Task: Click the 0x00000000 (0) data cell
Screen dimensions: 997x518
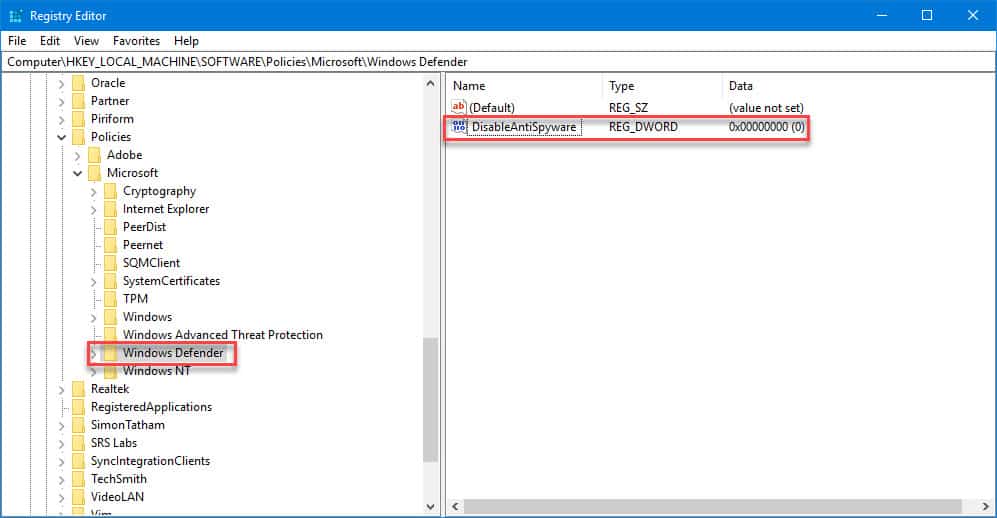Action: tap(767, 127)
